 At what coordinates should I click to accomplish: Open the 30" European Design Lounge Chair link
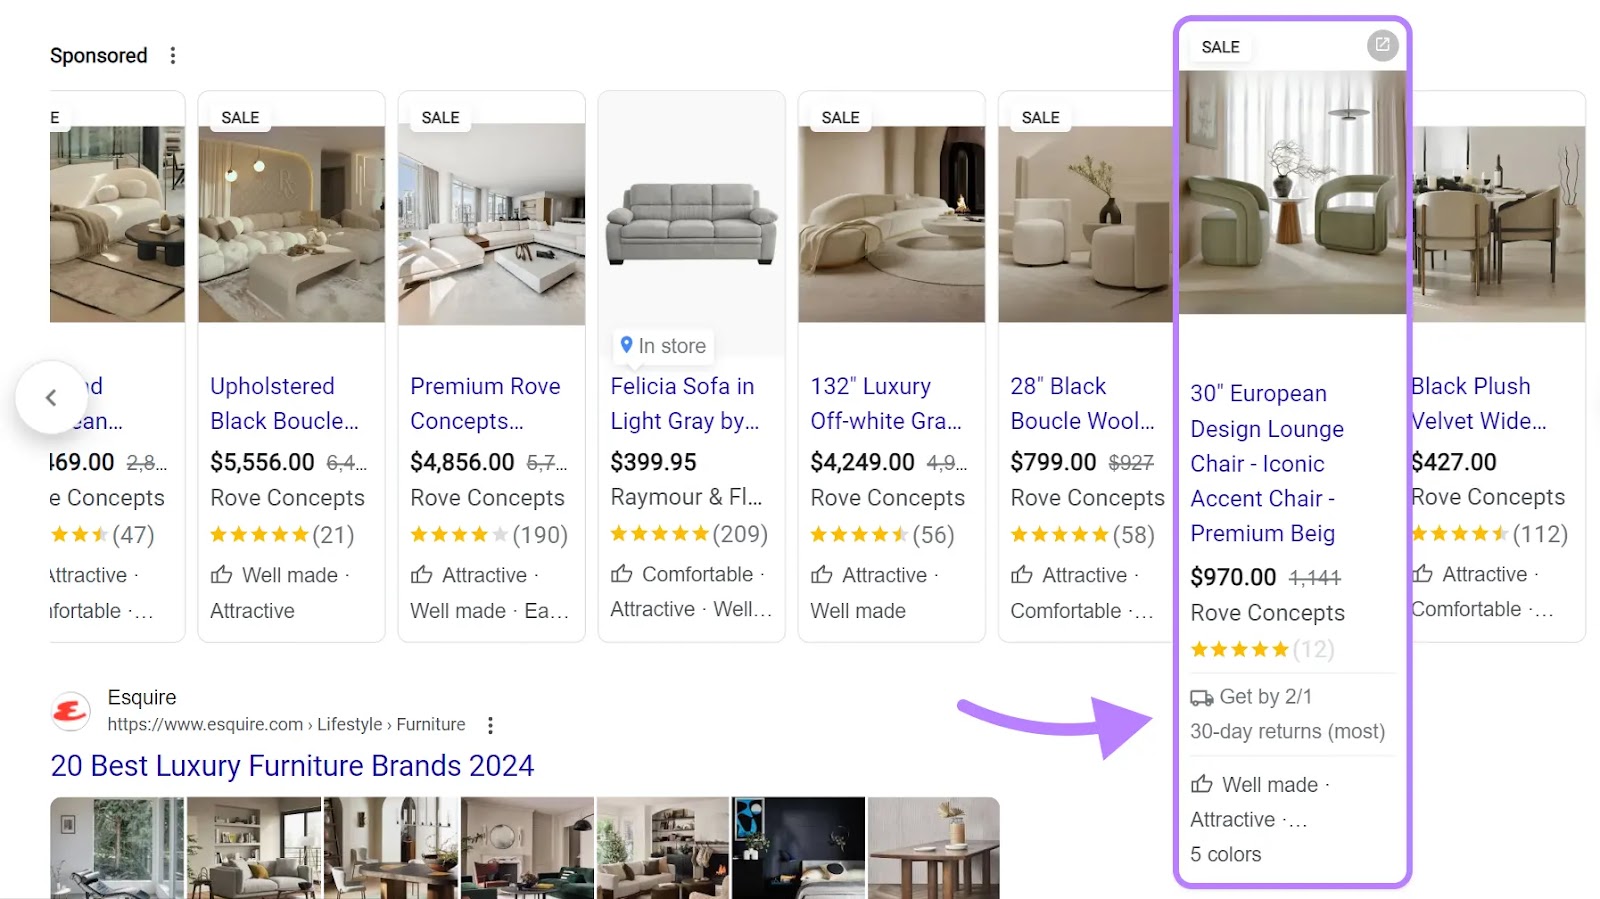tap(1267, 463)
